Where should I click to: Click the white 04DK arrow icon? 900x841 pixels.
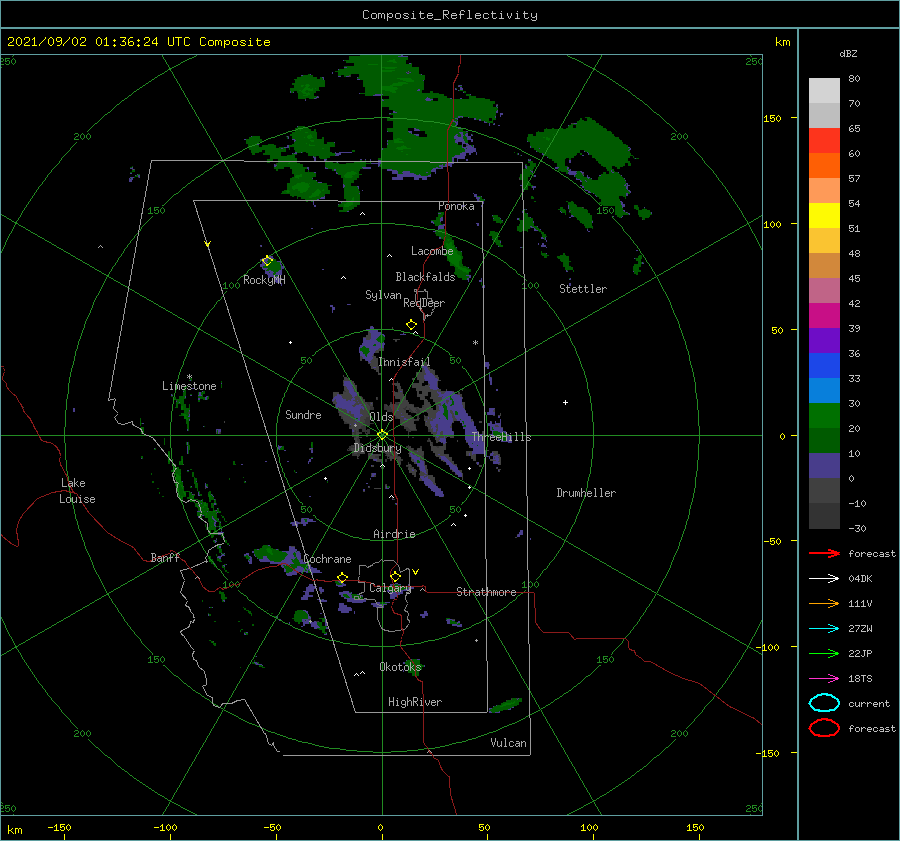824,578
